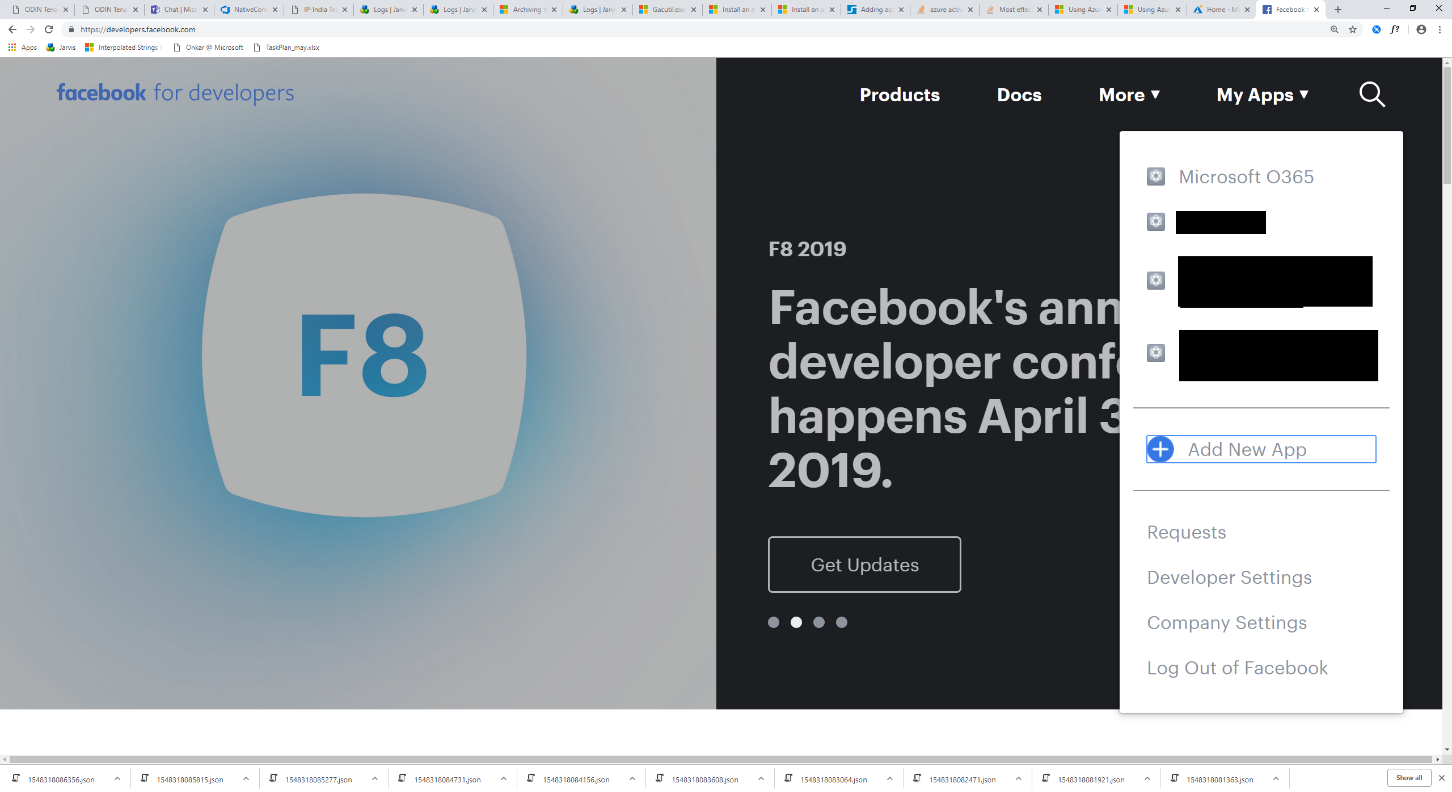Click Show all in the downloads bar
Screen dimensions: 1452x792
click(x=1409, y=777)
